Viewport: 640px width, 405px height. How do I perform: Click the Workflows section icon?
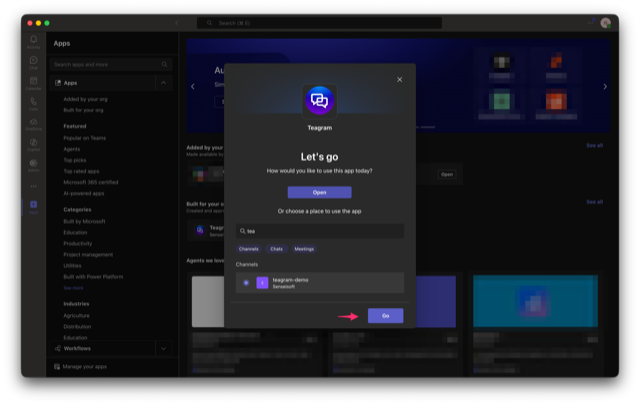[58, 348]
